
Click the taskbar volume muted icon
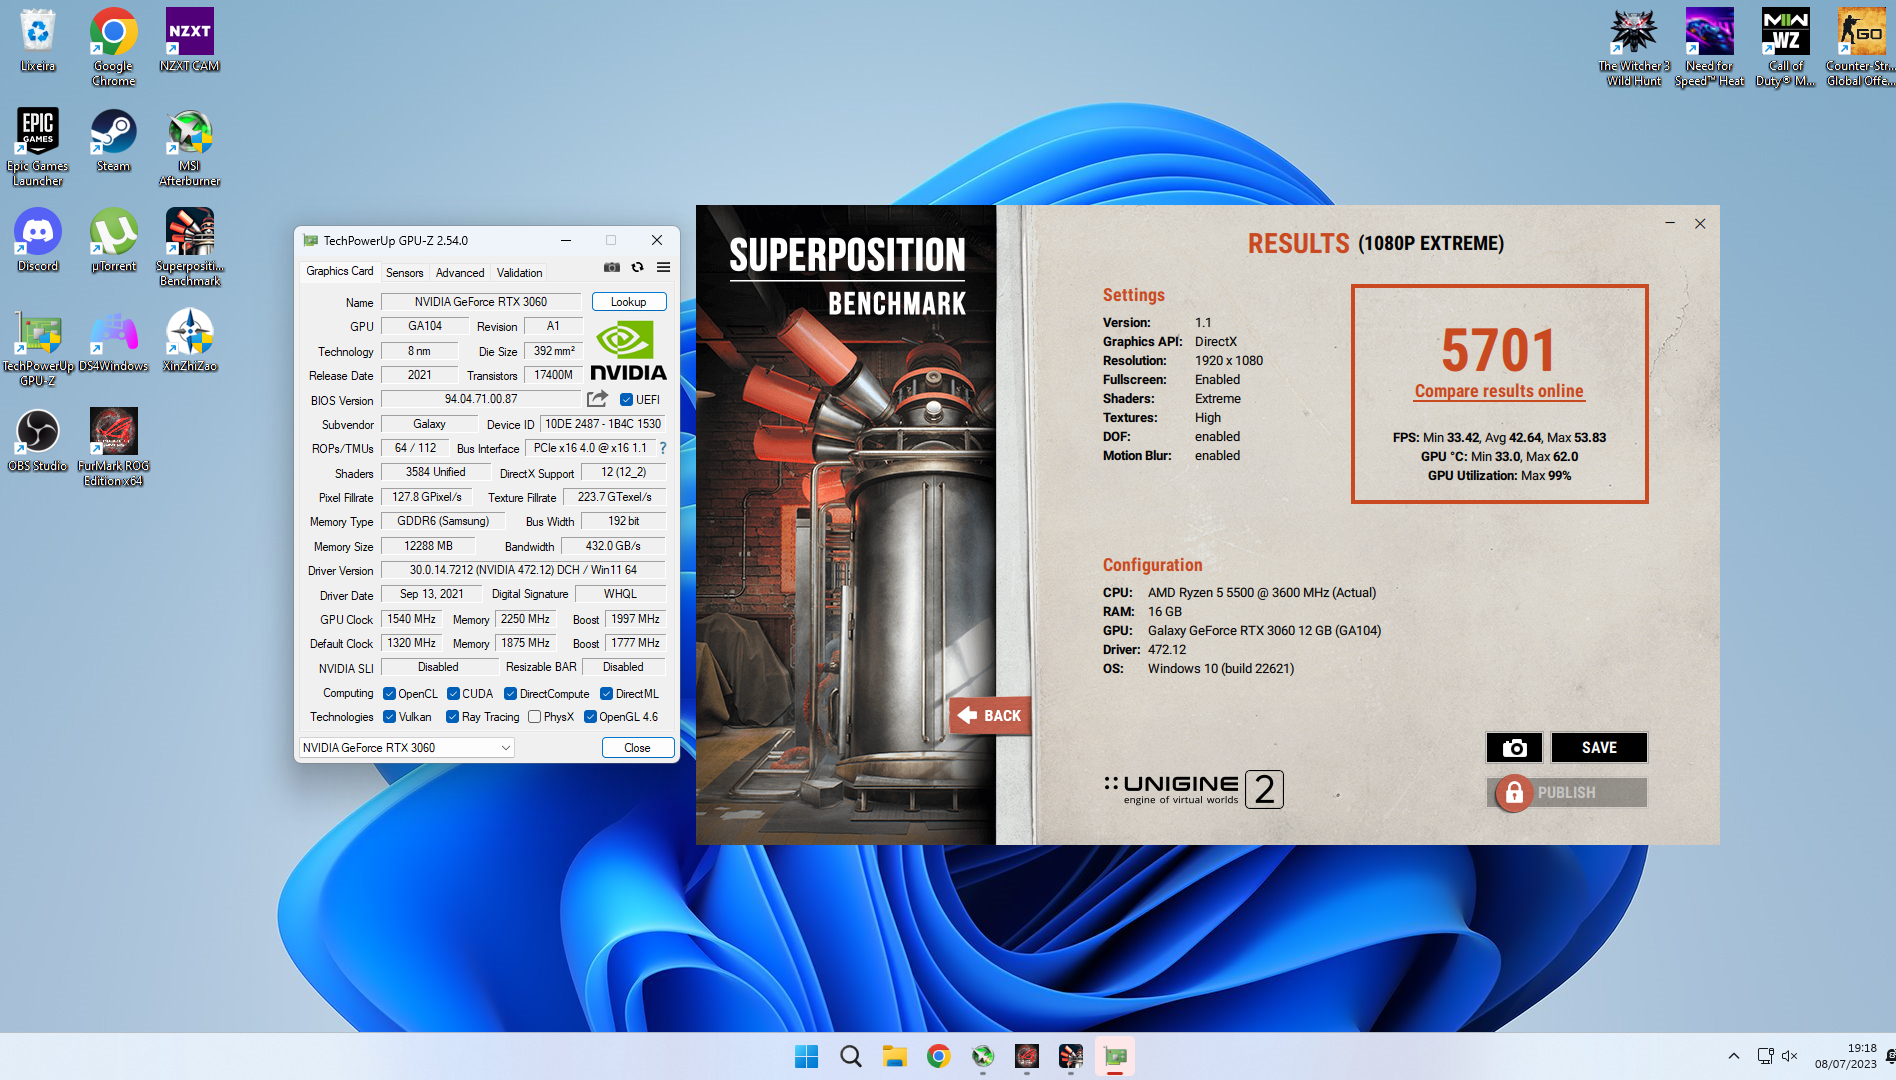coord(1789,1056)
